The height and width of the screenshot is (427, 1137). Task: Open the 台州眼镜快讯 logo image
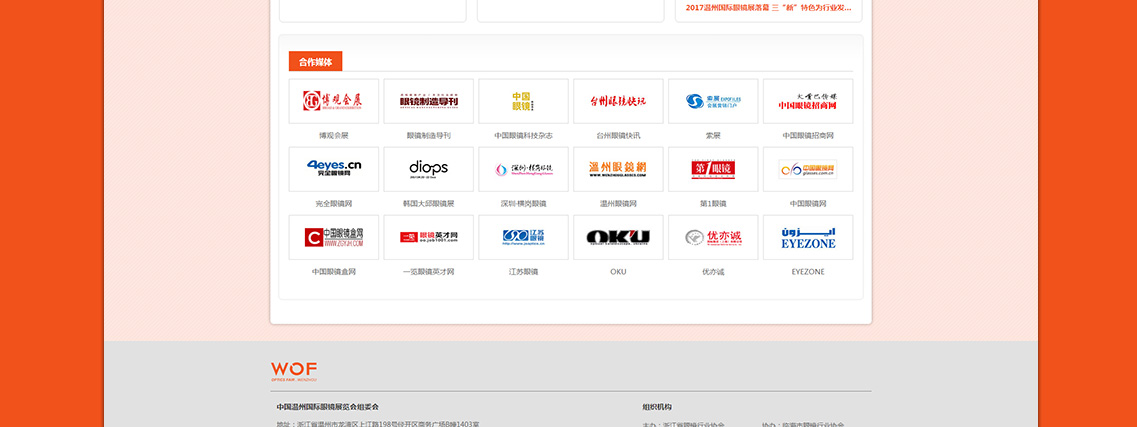[x=619, y=101]
